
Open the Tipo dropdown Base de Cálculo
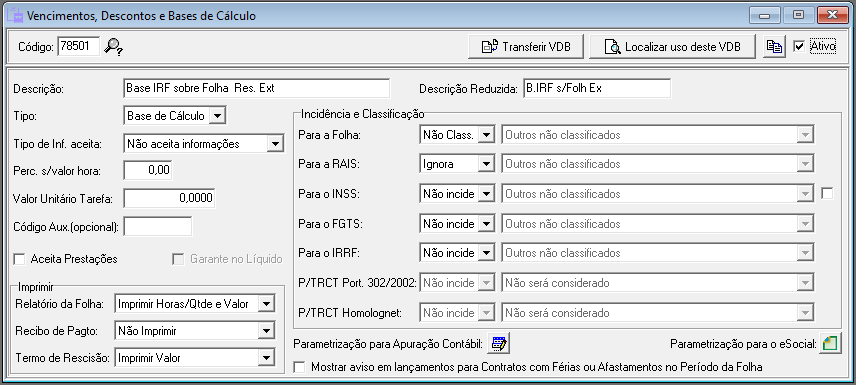point(175,116)
